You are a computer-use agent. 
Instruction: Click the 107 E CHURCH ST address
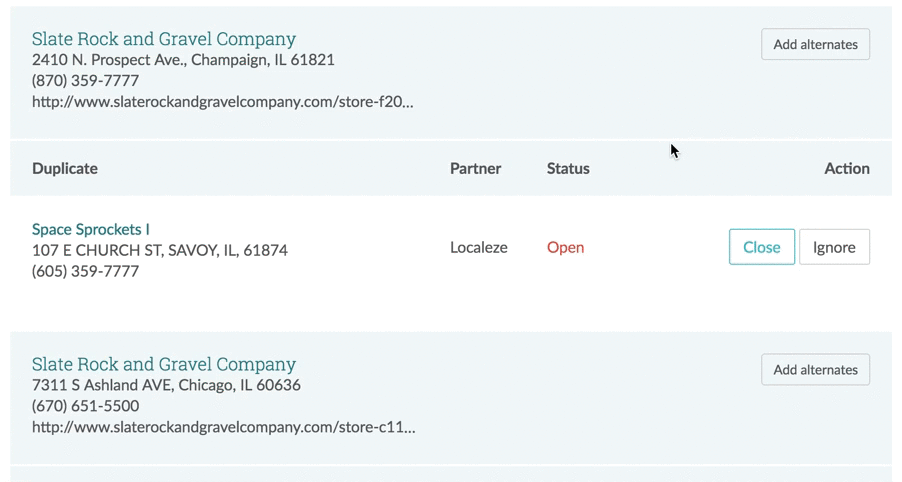(160, 251)
